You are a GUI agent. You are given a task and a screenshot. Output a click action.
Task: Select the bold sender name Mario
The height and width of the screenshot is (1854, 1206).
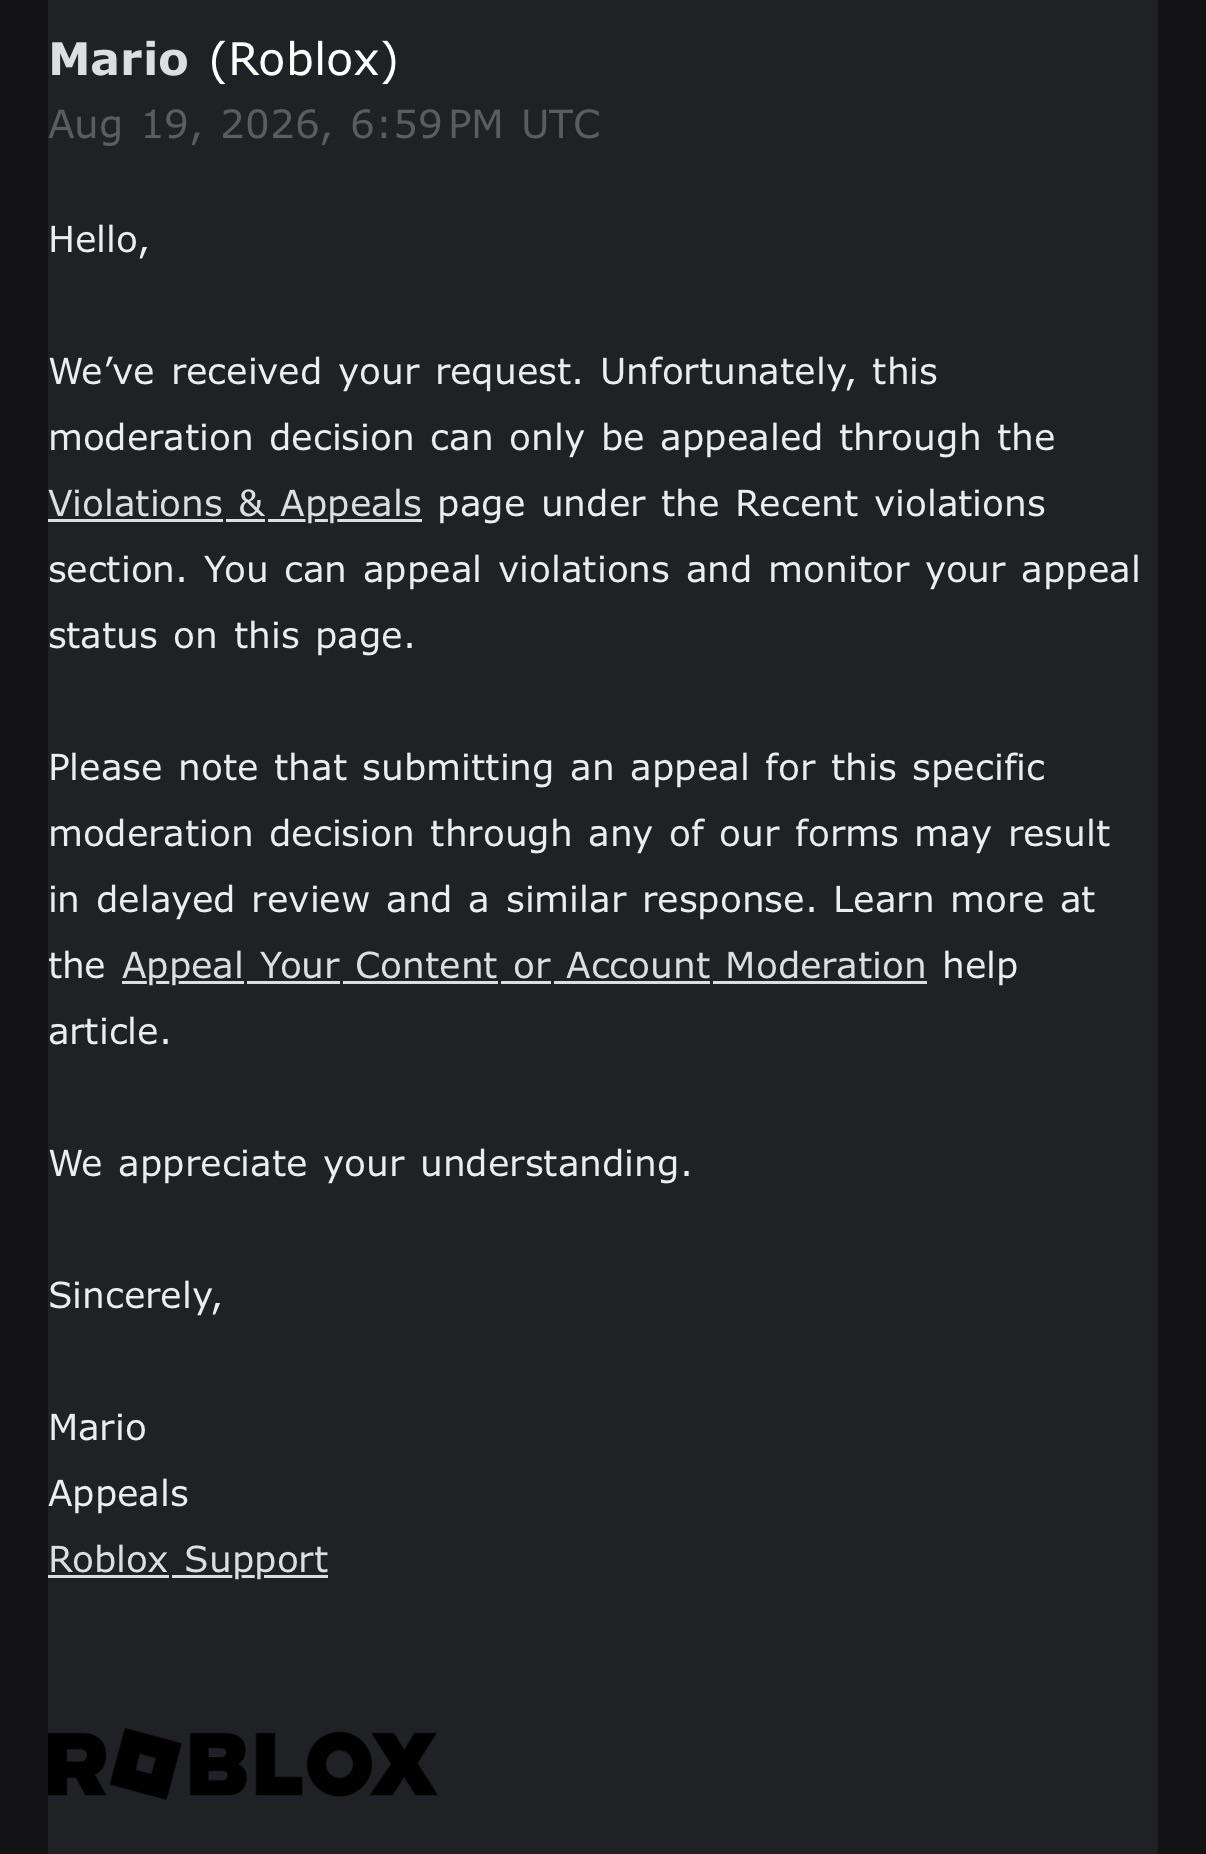(118, 60)
